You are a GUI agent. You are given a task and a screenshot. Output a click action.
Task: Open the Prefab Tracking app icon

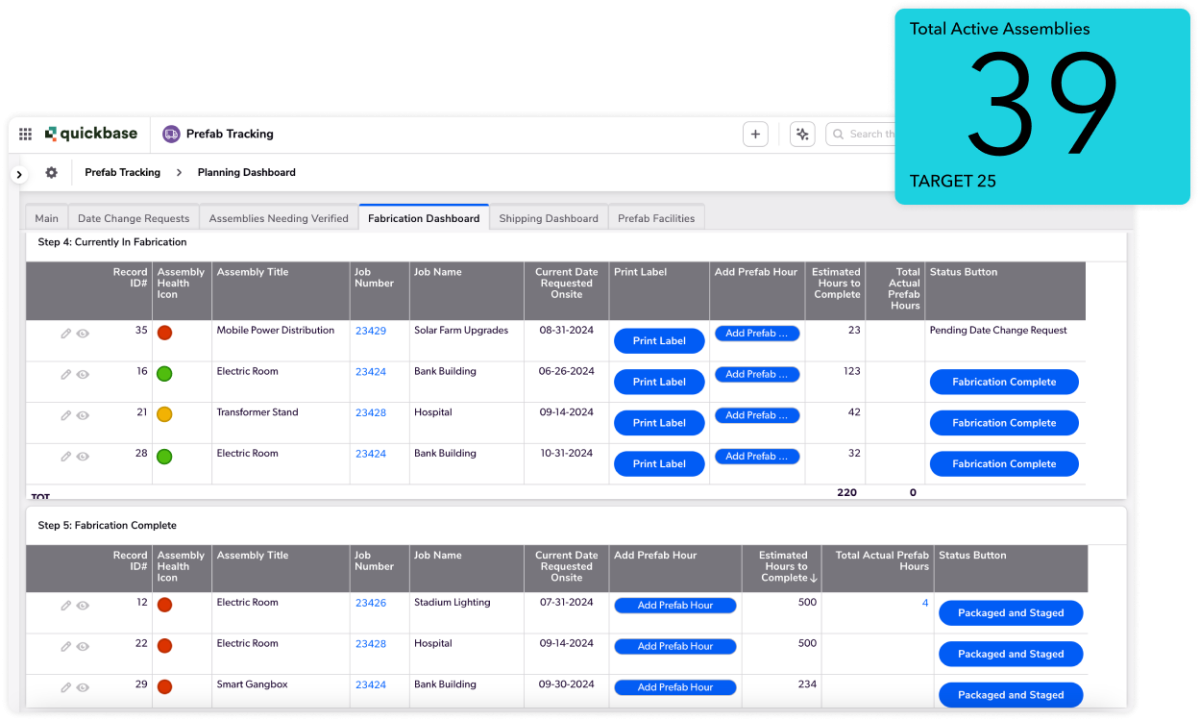pos(170,133)
